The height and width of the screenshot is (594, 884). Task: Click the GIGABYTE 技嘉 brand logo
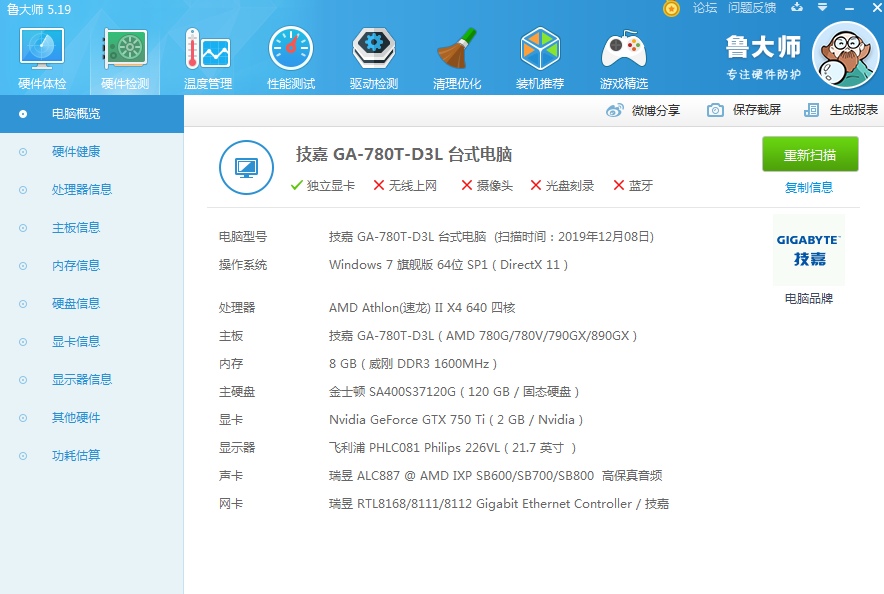(808, 250)
